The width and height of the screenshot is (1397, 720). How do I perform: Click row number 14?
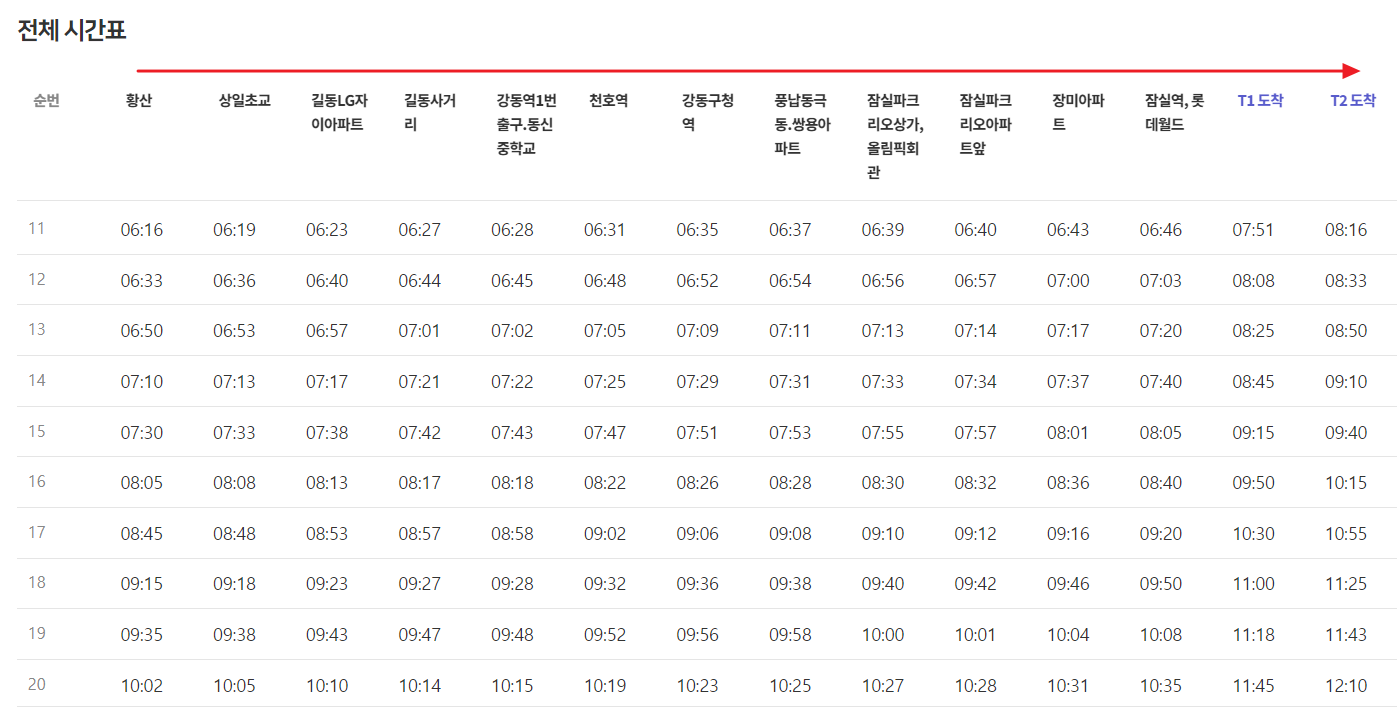click(x=37, y=381)
